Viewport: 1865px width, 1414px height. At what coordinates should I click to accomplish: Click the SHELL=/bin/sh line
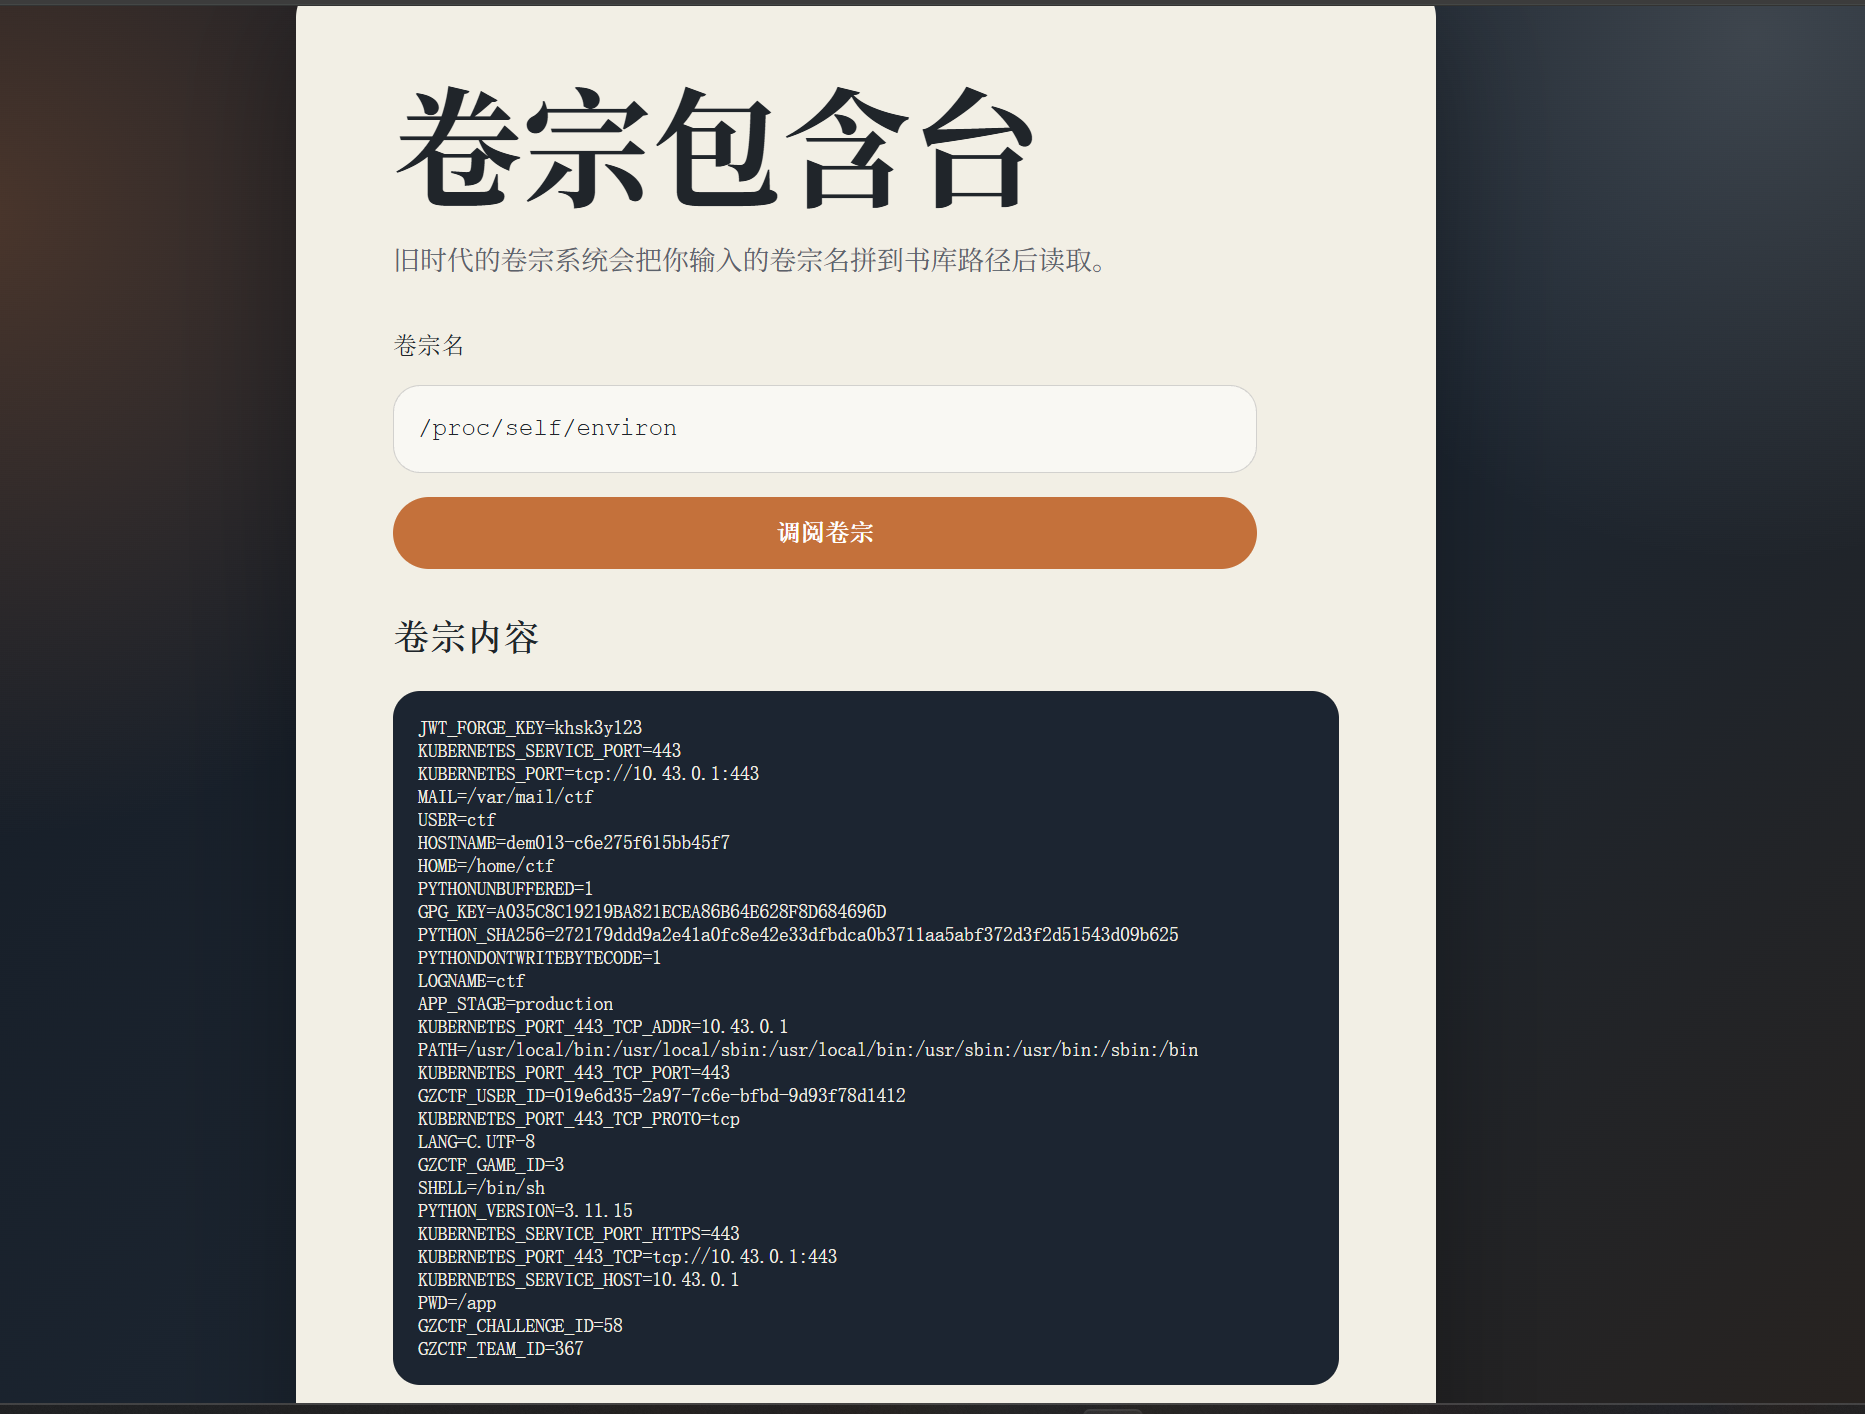pyautogui.click(x=481, y=1188)
